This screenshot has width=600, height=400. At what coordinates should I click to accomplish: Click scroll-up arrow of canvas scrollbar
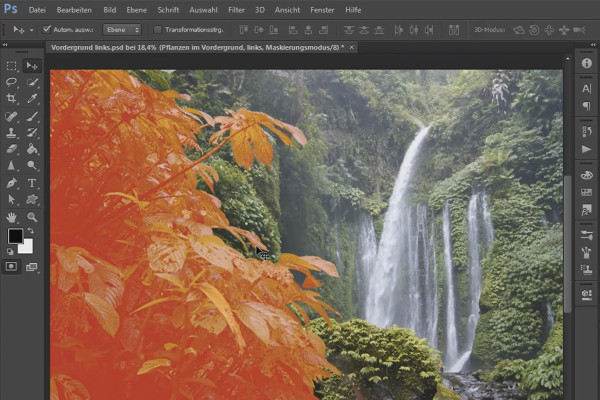click(x=567, y=59)
